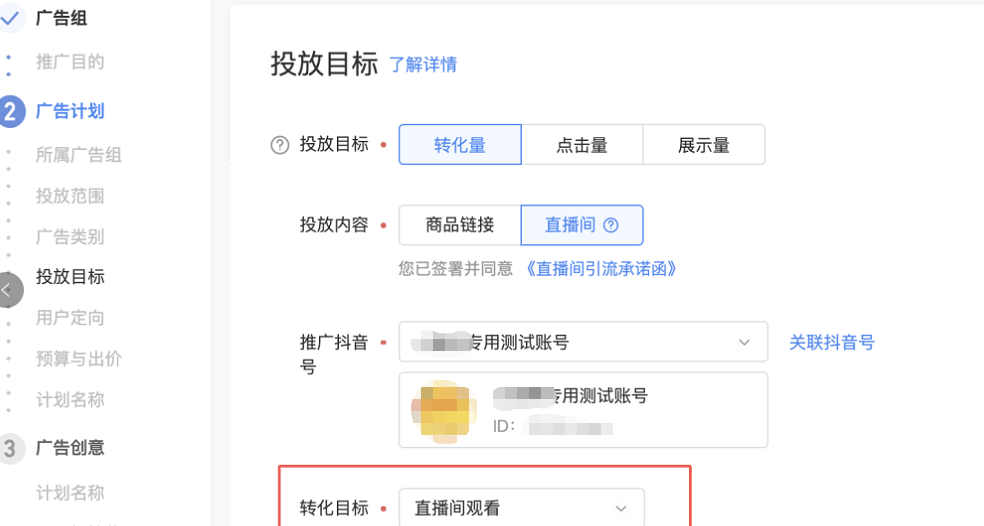
Task: Click the pixelated account avatar thumbnail
Action: click(444, 409)
